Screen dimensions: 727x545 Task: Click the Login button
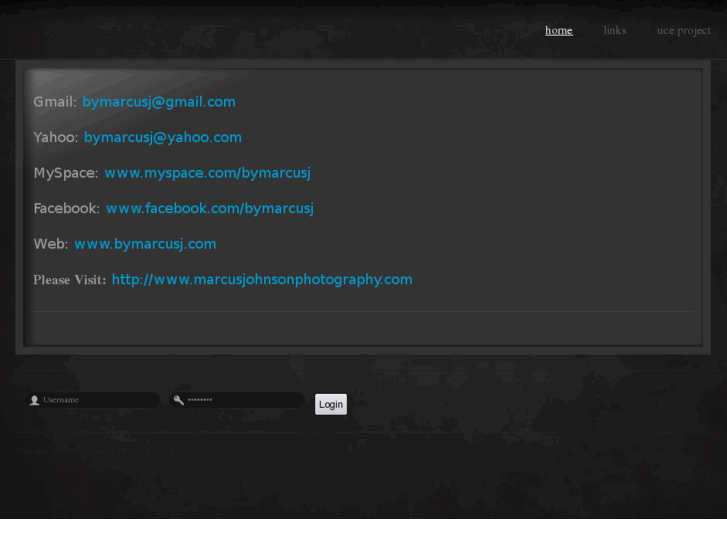tap(331, 404)
